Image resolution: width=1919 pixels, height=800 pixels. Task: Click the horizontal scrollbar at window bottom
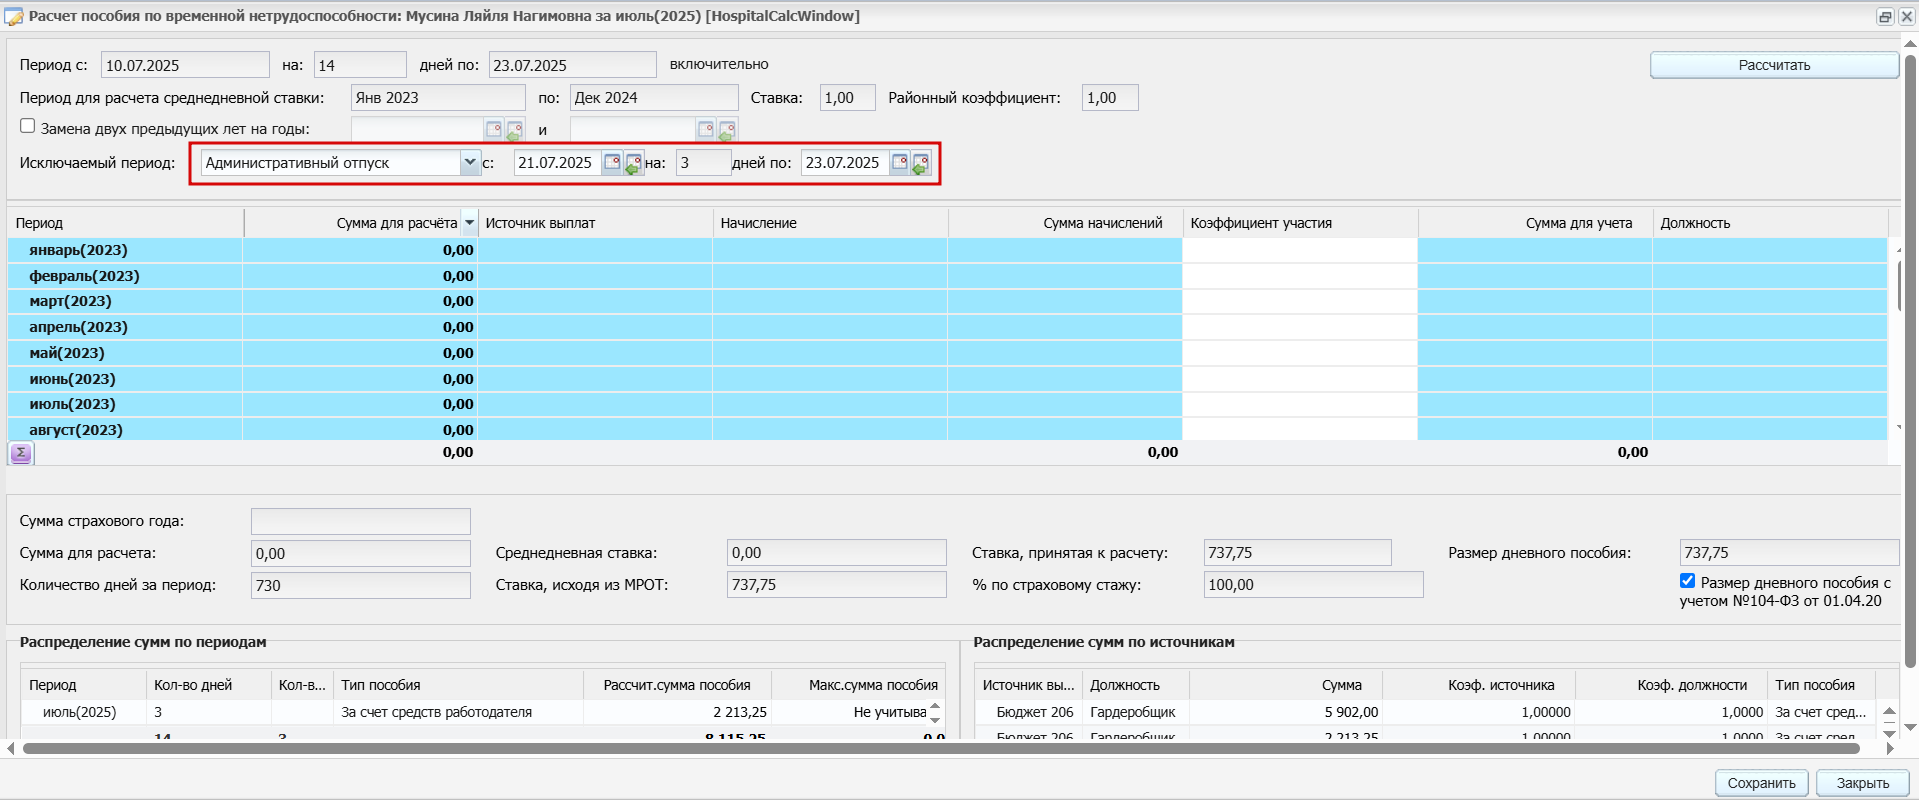pyautogui.click(x=940, y=748)
